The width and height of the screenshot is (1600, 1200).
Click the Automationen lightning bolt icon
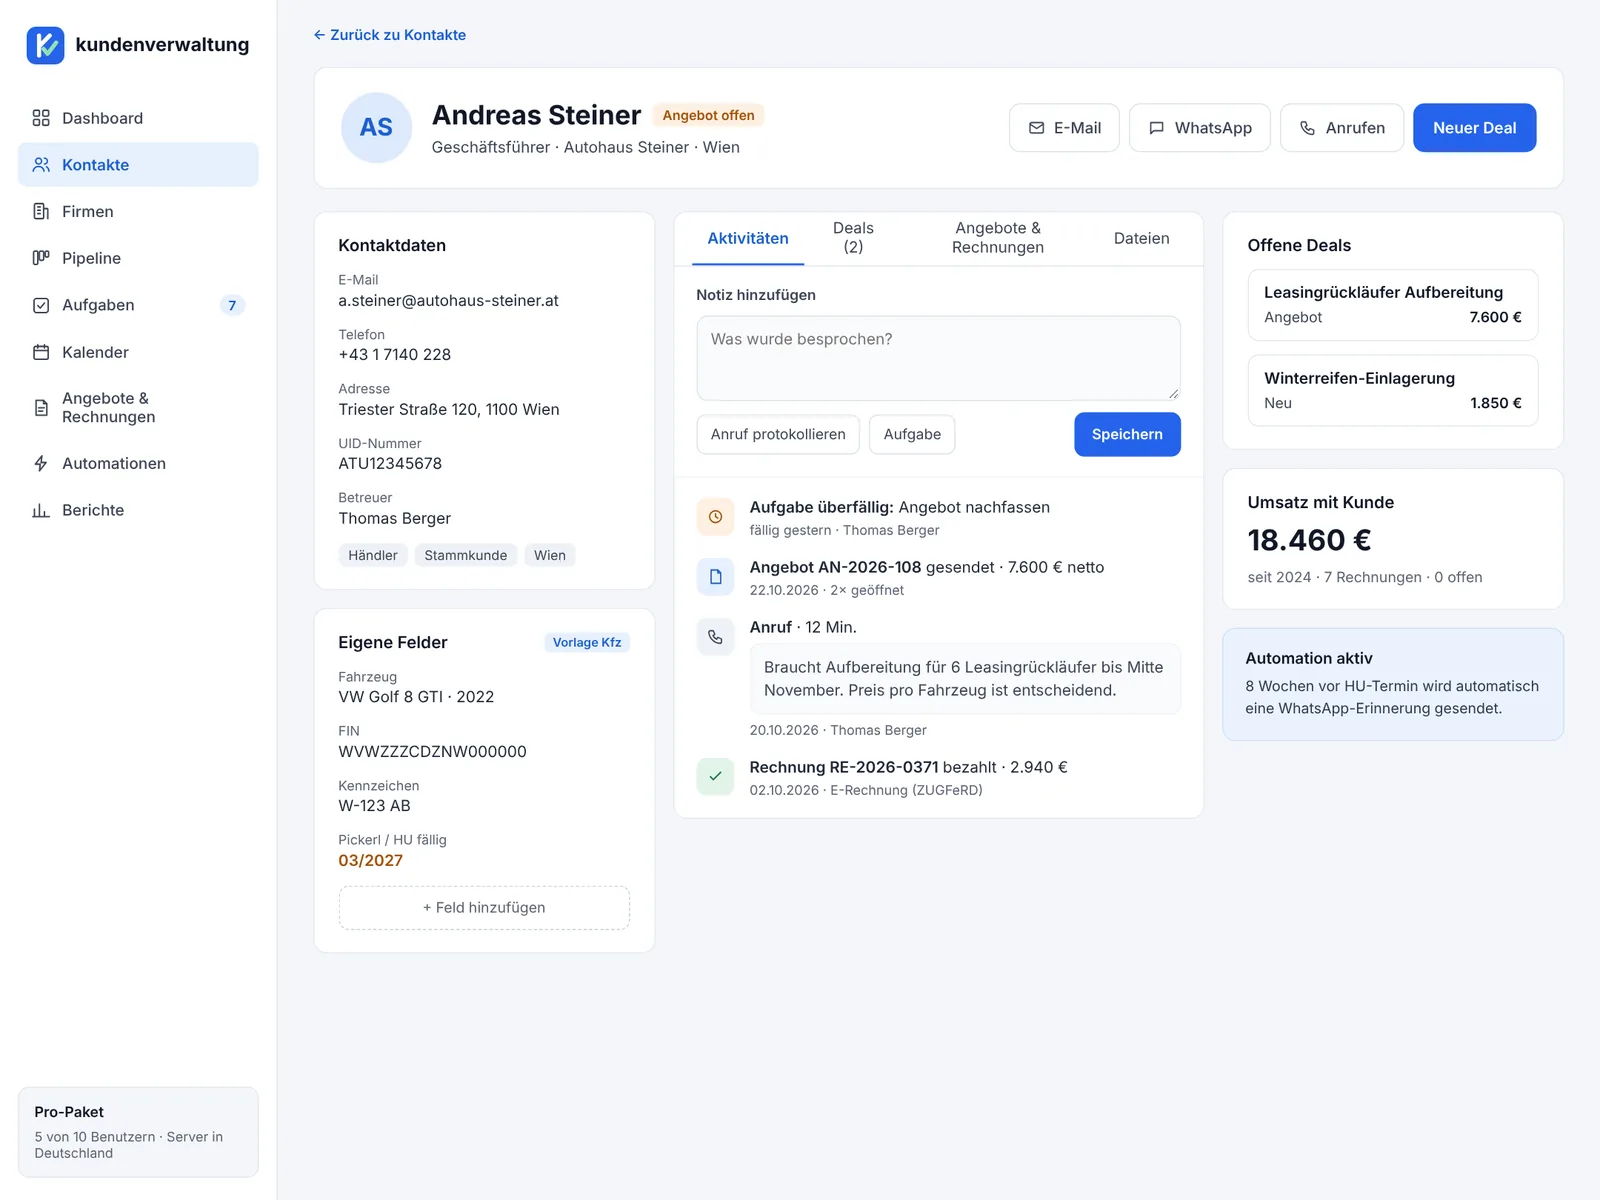point(41,463)
